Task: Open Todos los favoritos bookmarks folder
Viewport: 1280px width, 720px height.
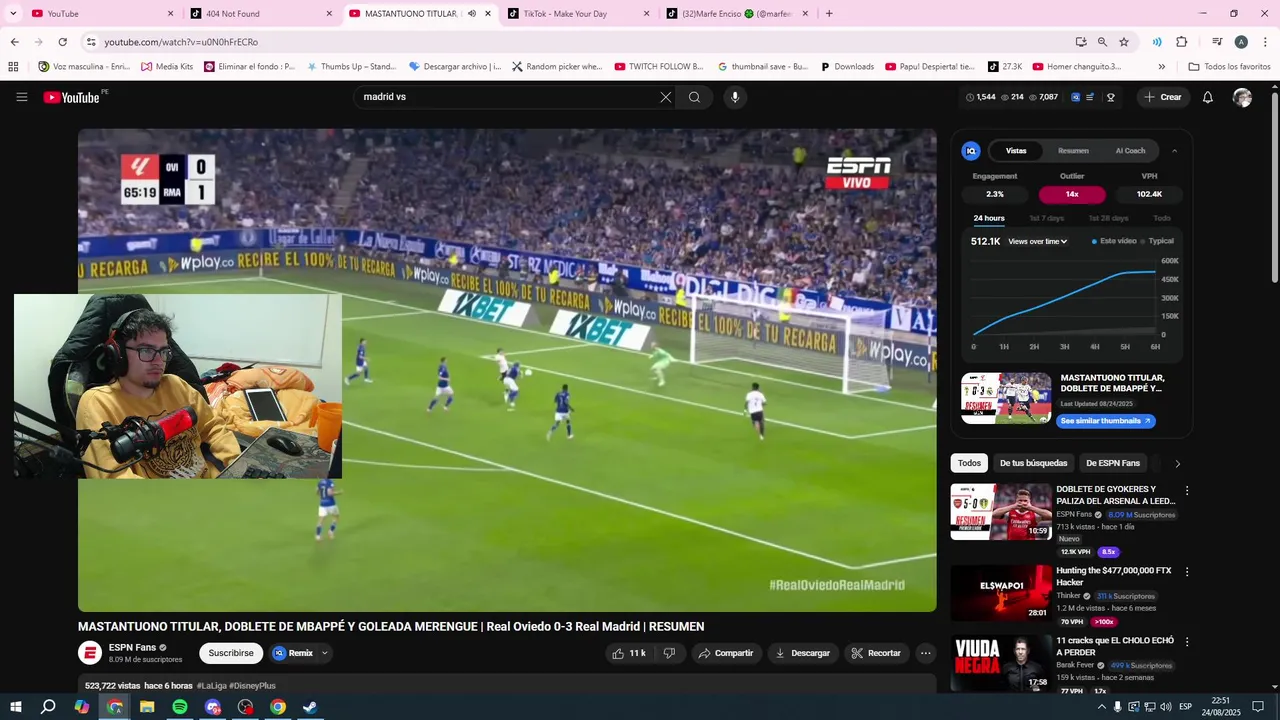Action: pyautogui.click(x=1230, y=67)
